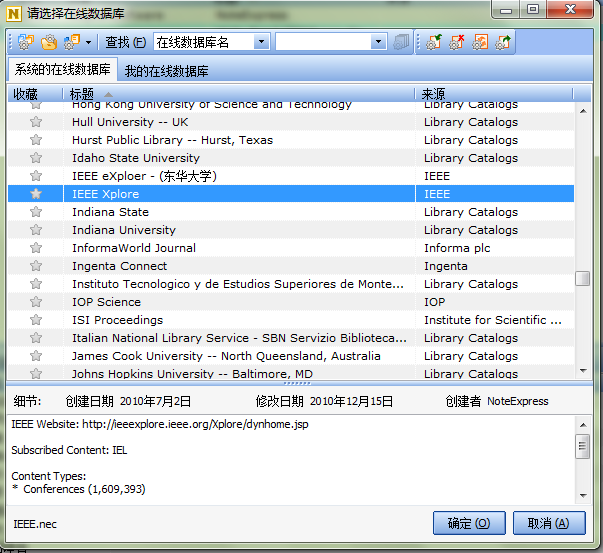Viewport: 603px width, 553px height.
Task: Click 'Informa plc' source cell
Action: click(457, 248)
